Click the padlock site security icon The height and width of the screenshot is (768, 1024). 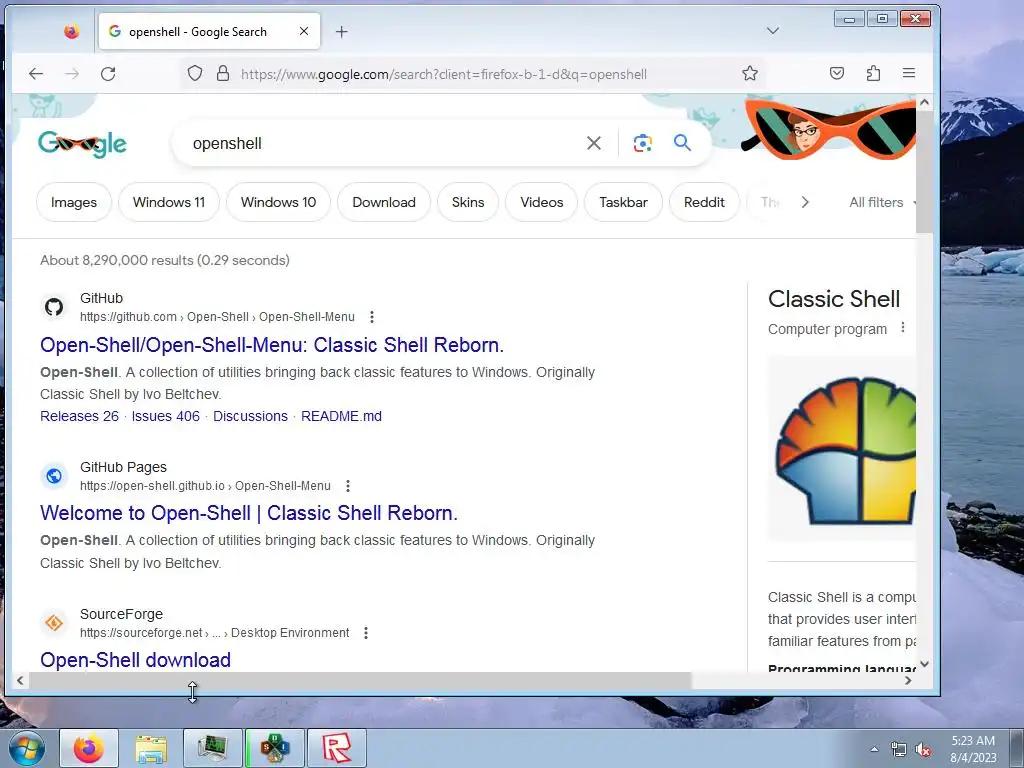coord(223,73)
